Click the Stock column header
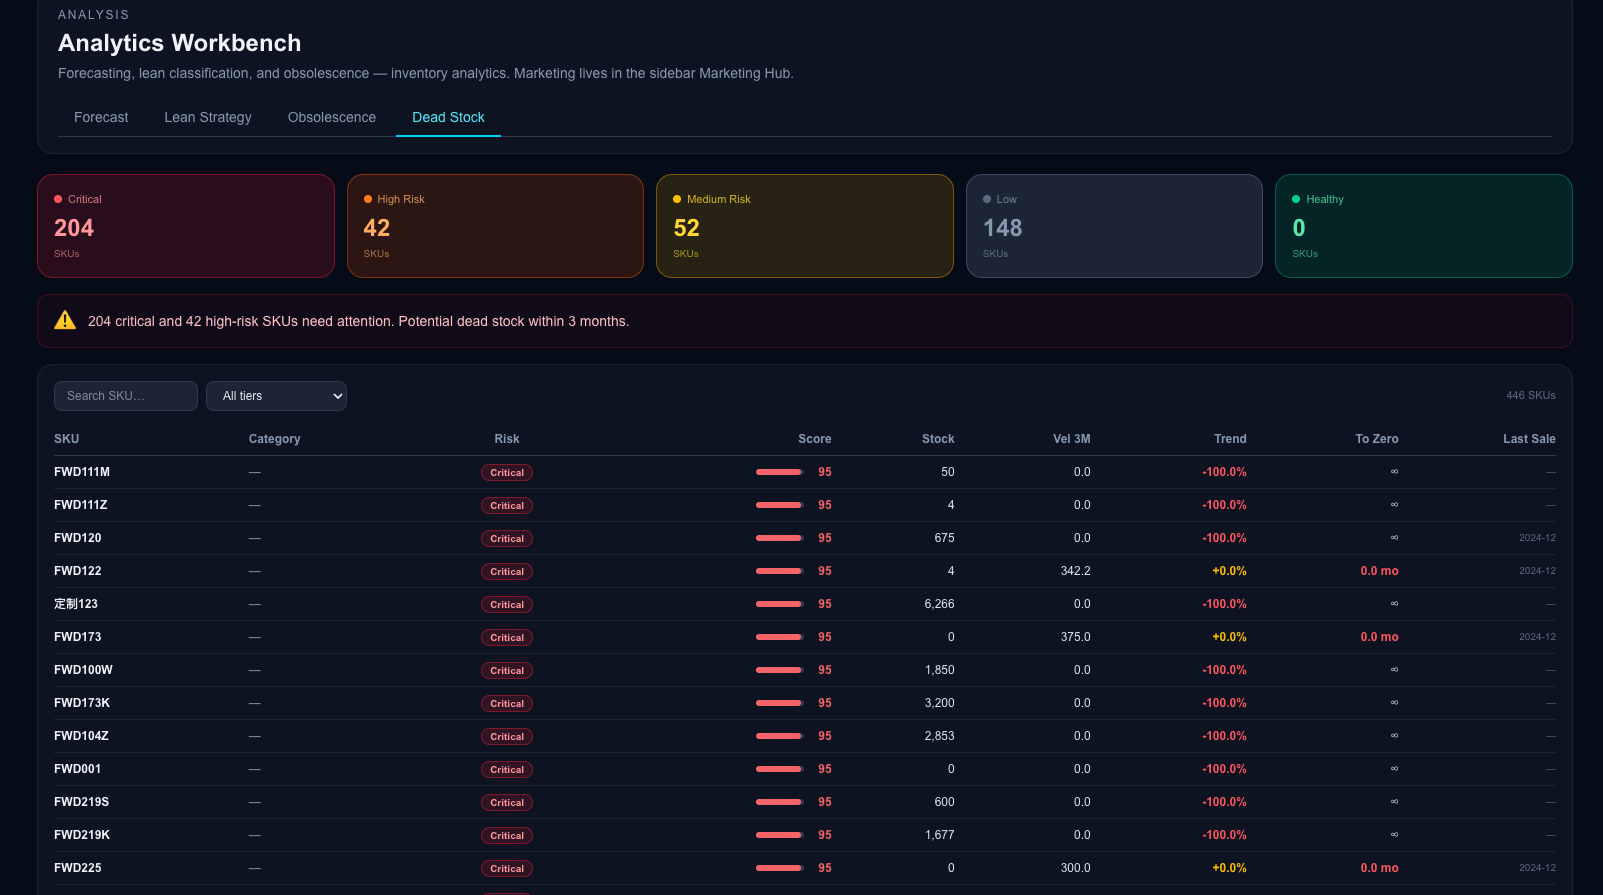The height and width of the screenshot is (895, 1603). tap(938, 439)
